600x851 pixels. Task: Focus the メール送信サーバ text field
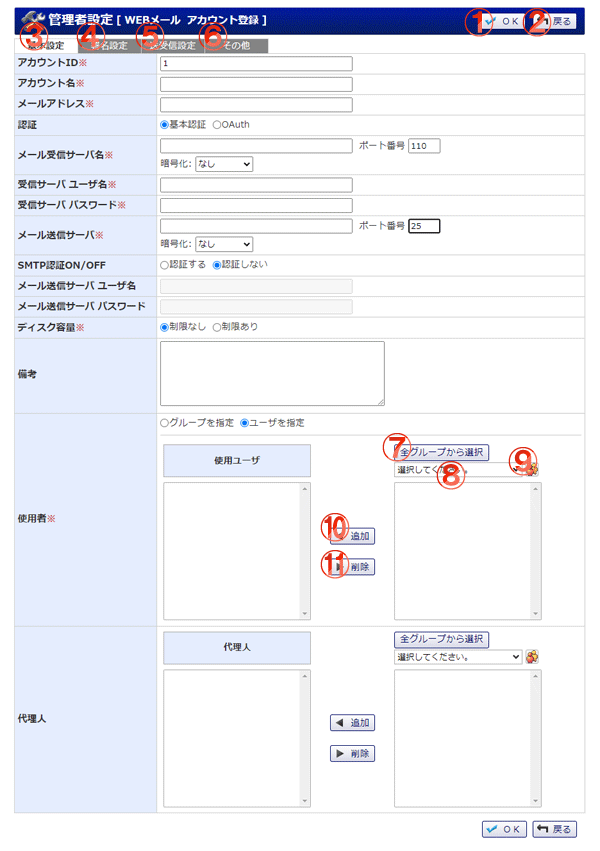tap(256, 226)
